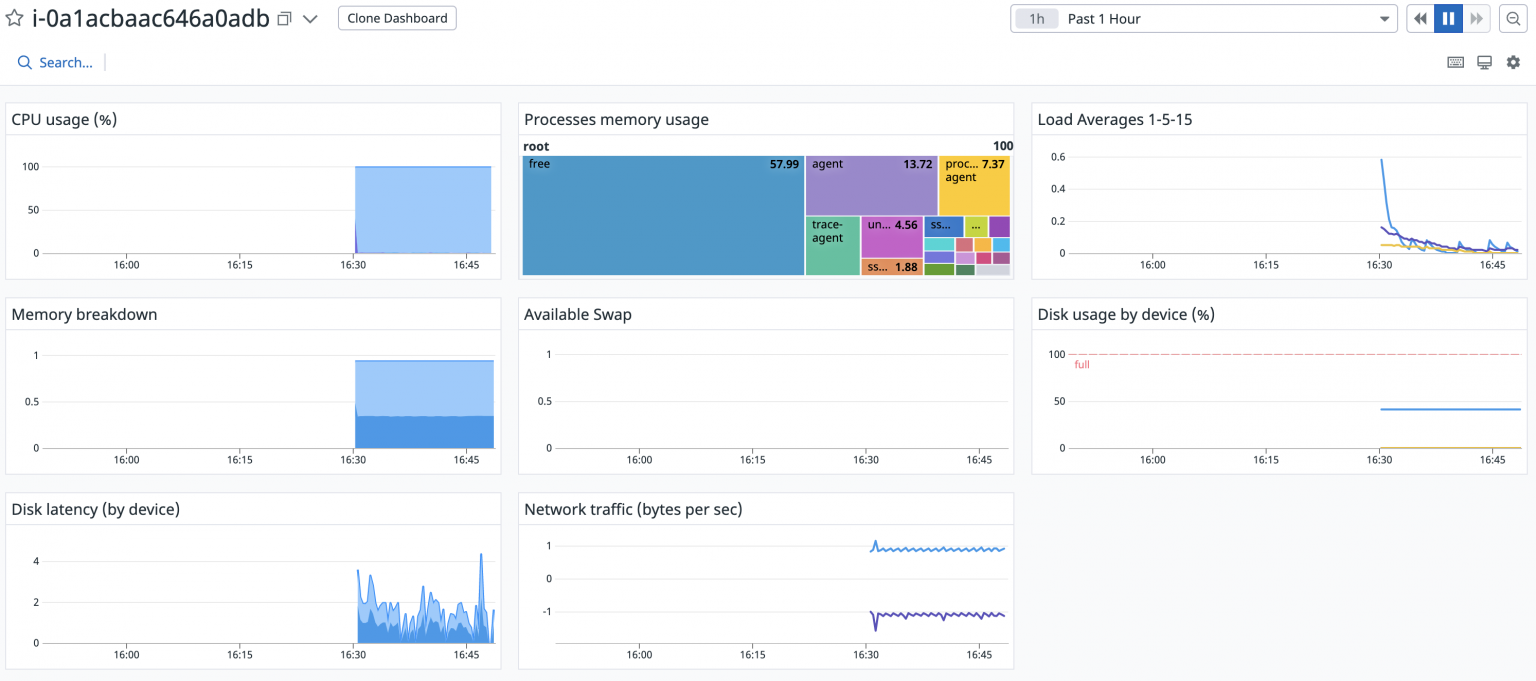Click the zoom-out magnifier icon

click(x=1511, y=18)
